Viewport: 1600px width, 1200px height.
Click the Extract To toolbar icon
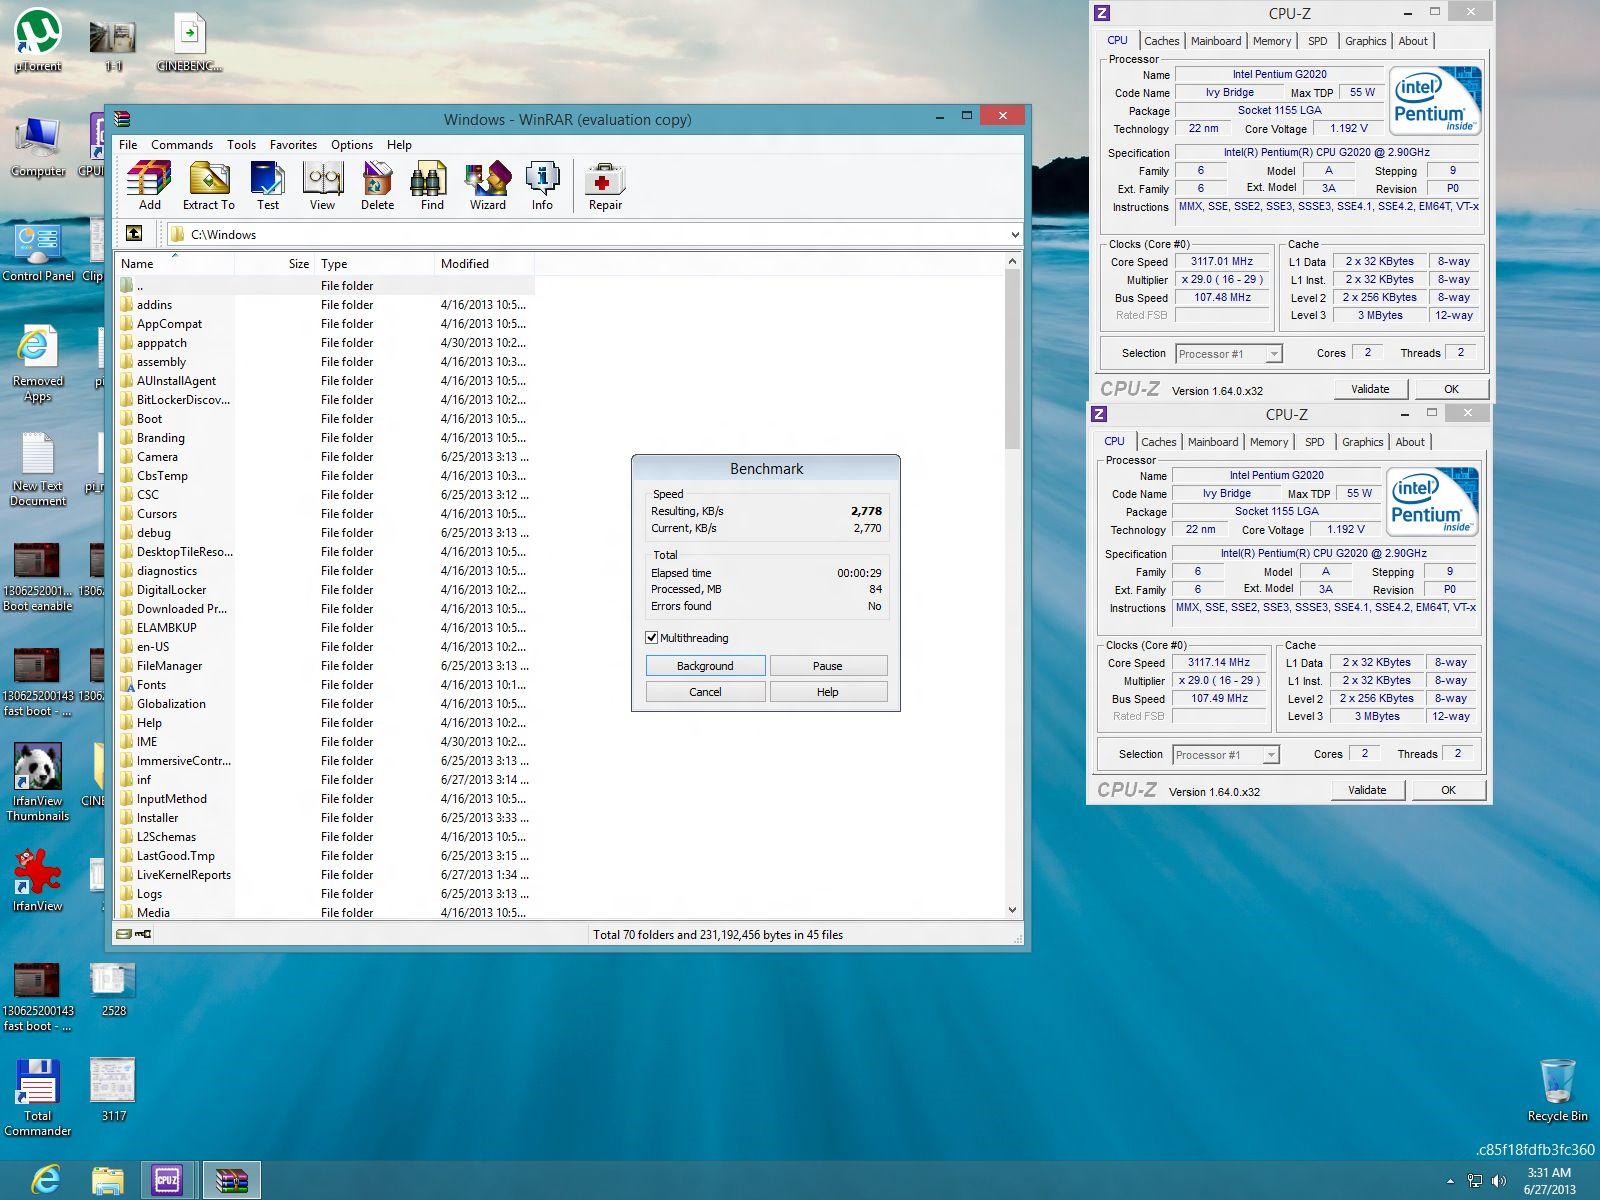pos(208,186)
